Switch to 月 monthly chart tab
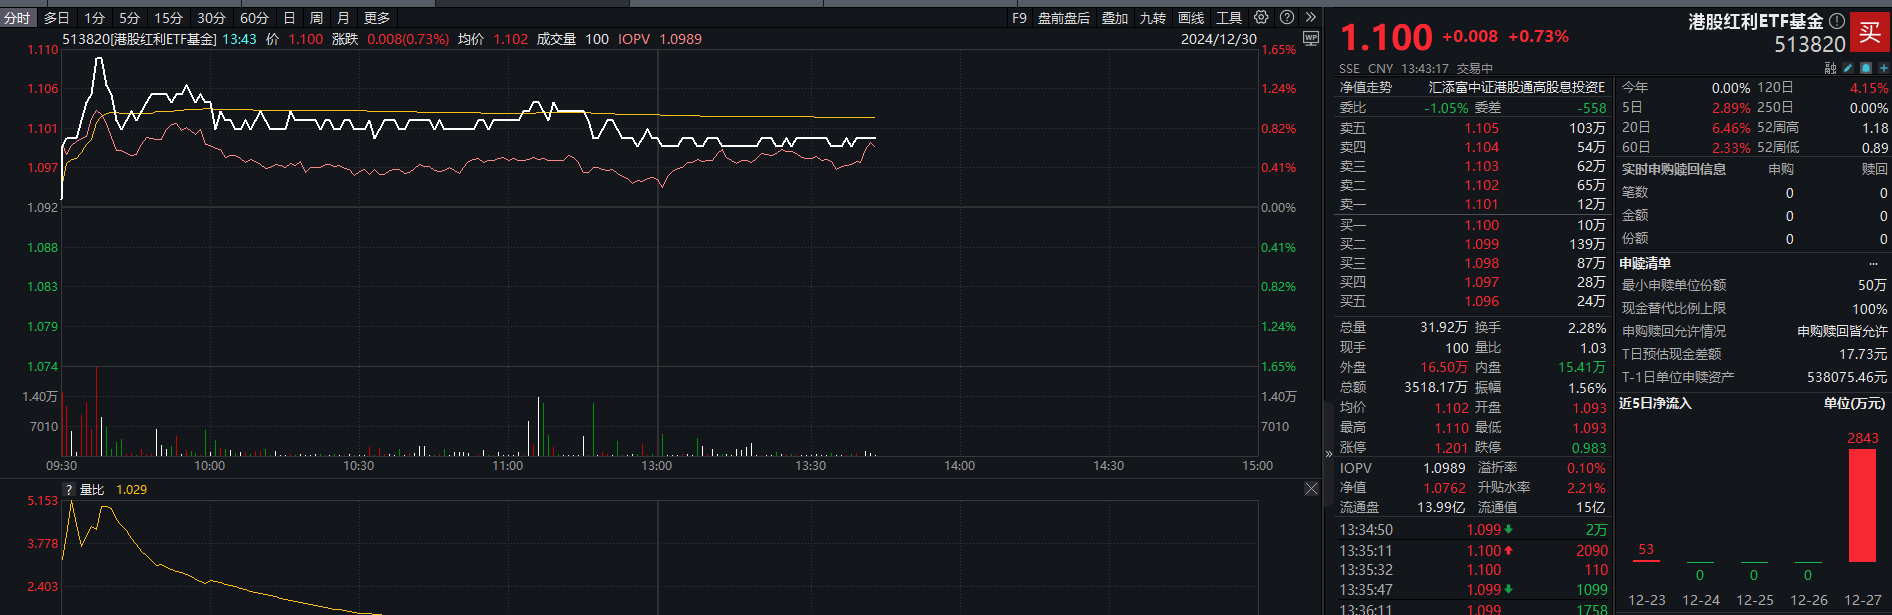The width and height of the screenshot is (1892, 615). coord(343,18)
